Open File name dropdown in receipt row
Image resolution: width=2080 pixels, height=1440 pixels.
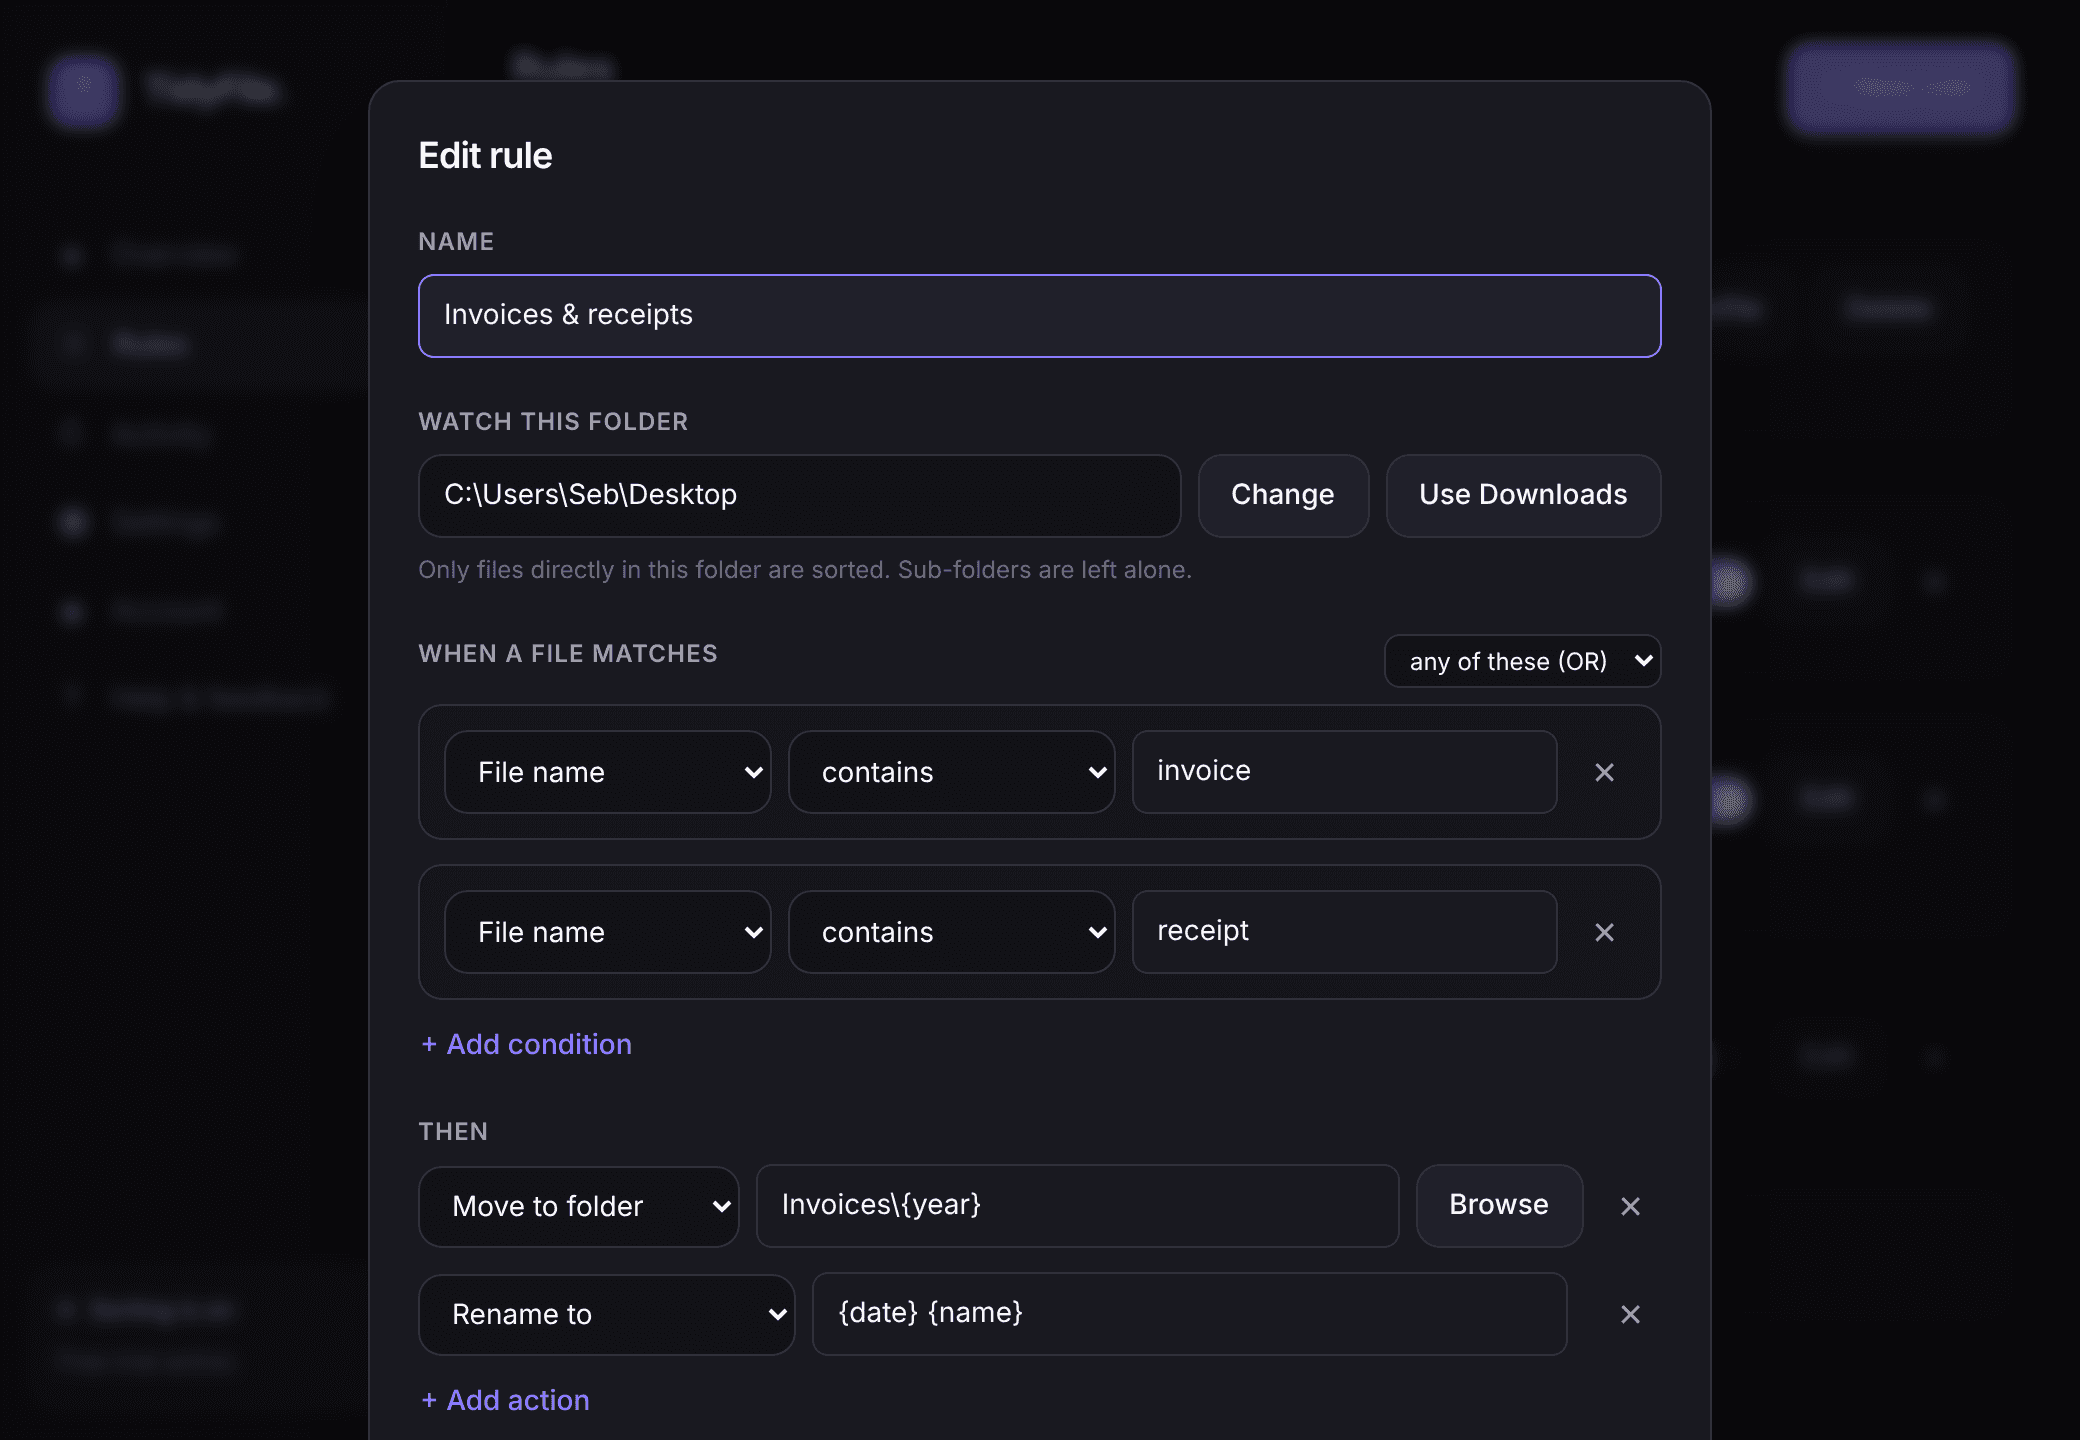(607, 932)
